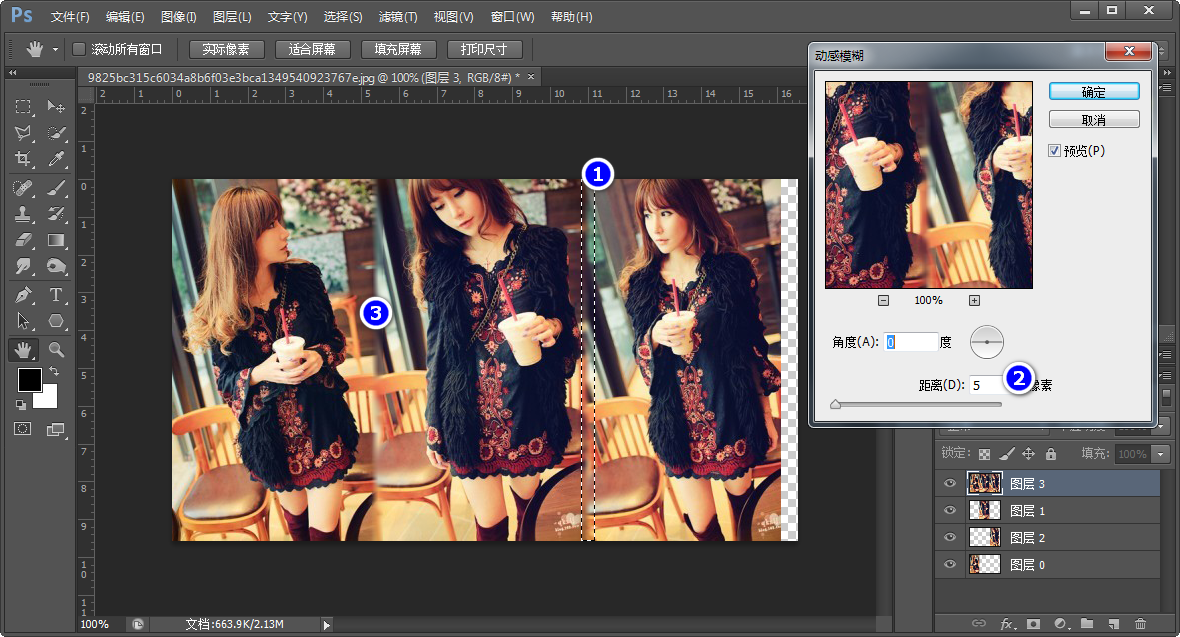
Task: Open the 滤镜(T) menu
Action: [x=397, y=17]
